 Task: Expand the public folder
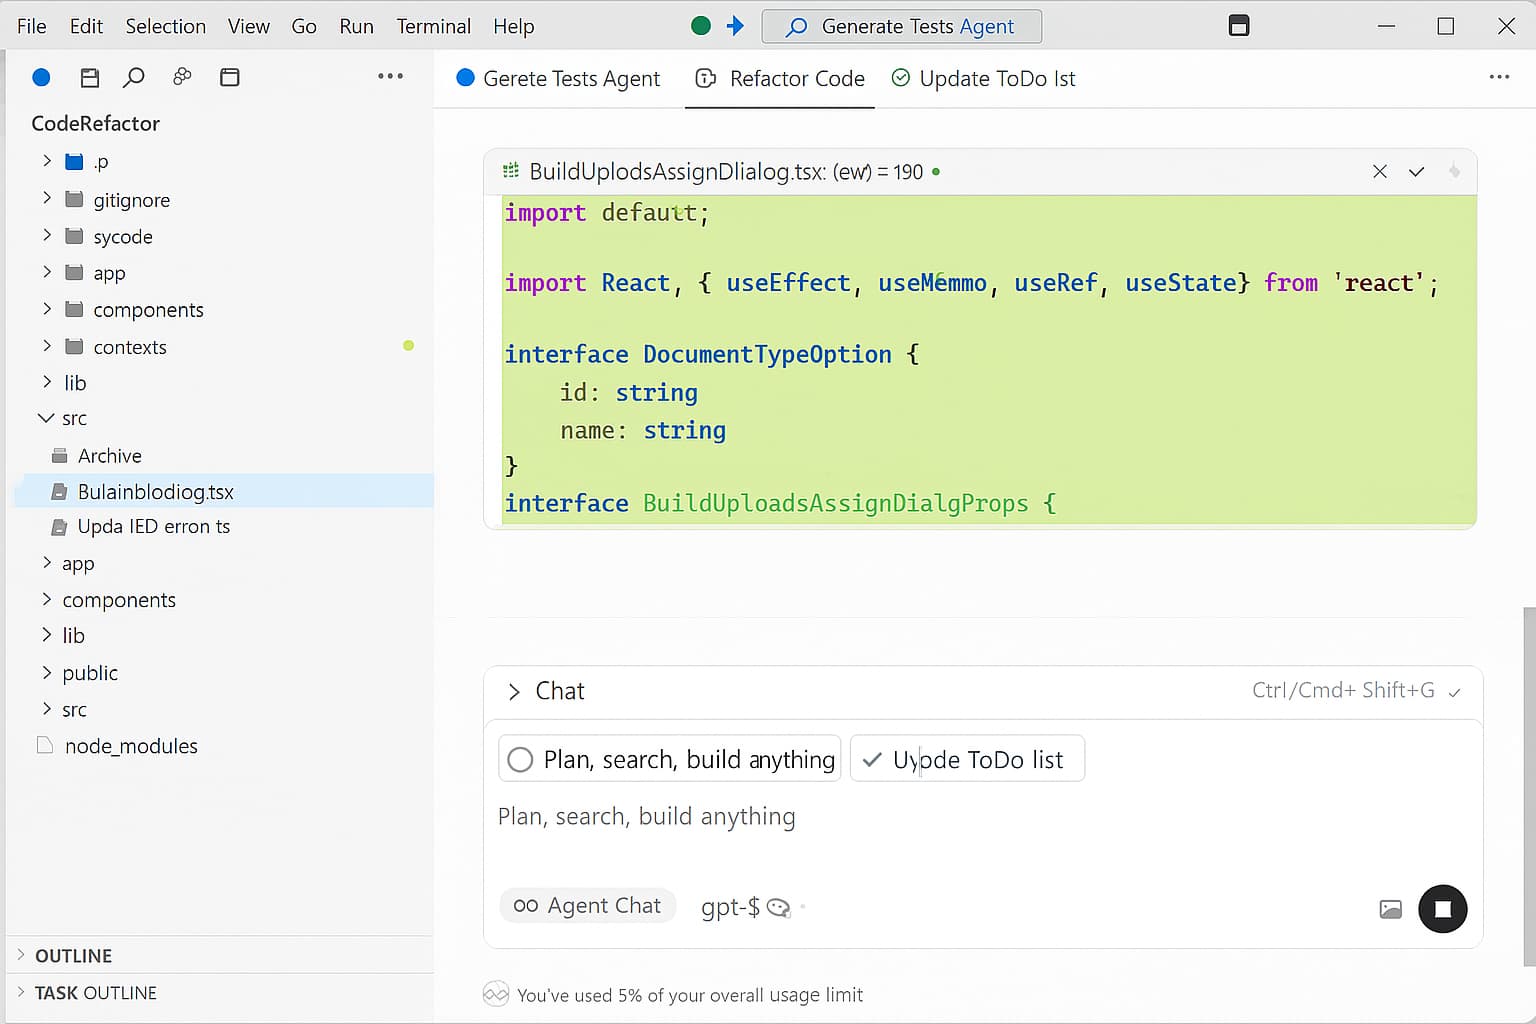[46, 672]
